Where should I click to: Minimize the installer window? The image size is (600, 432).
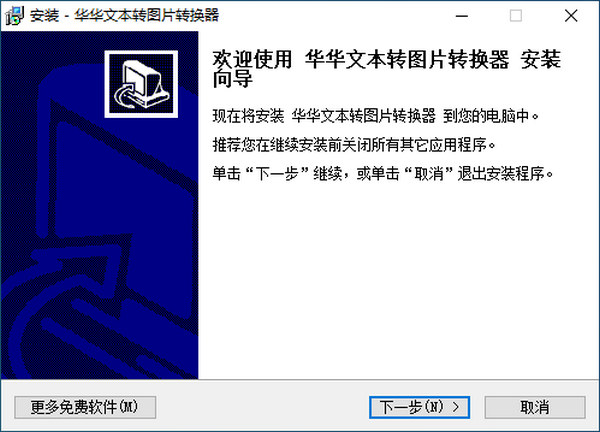click(x=462, y=16)
